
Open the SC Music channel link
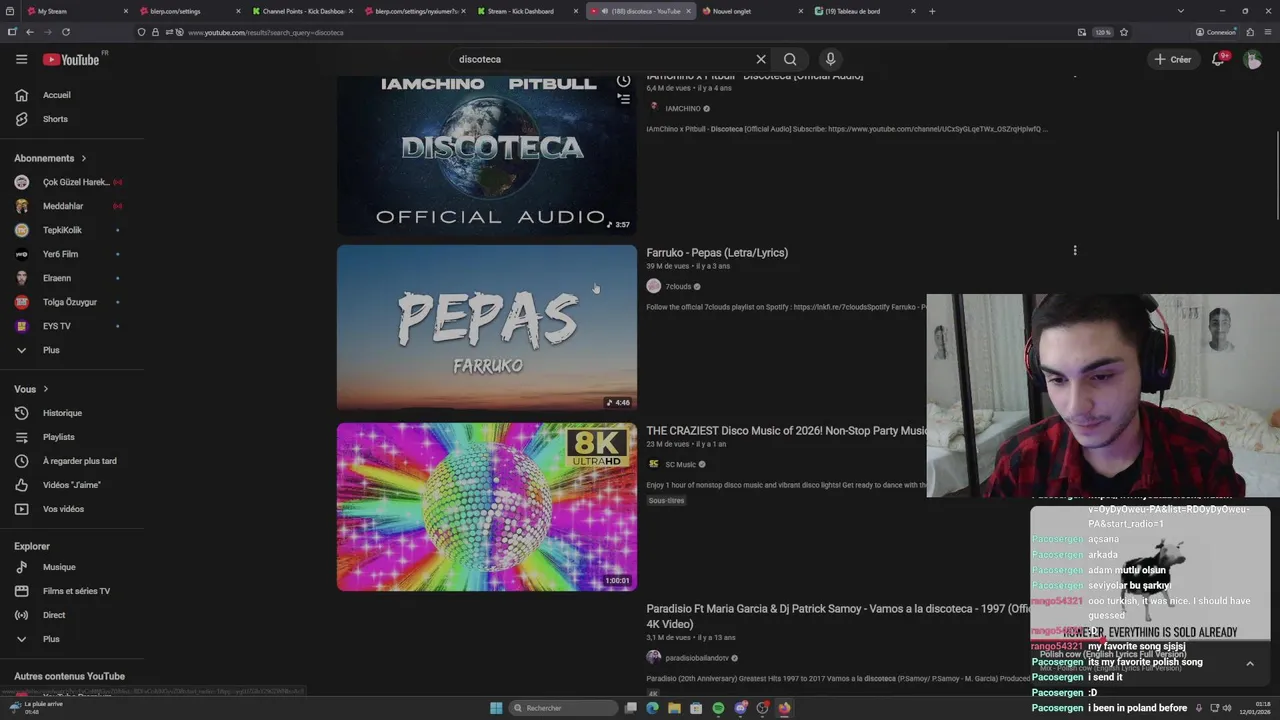click(x=680, y=464)
